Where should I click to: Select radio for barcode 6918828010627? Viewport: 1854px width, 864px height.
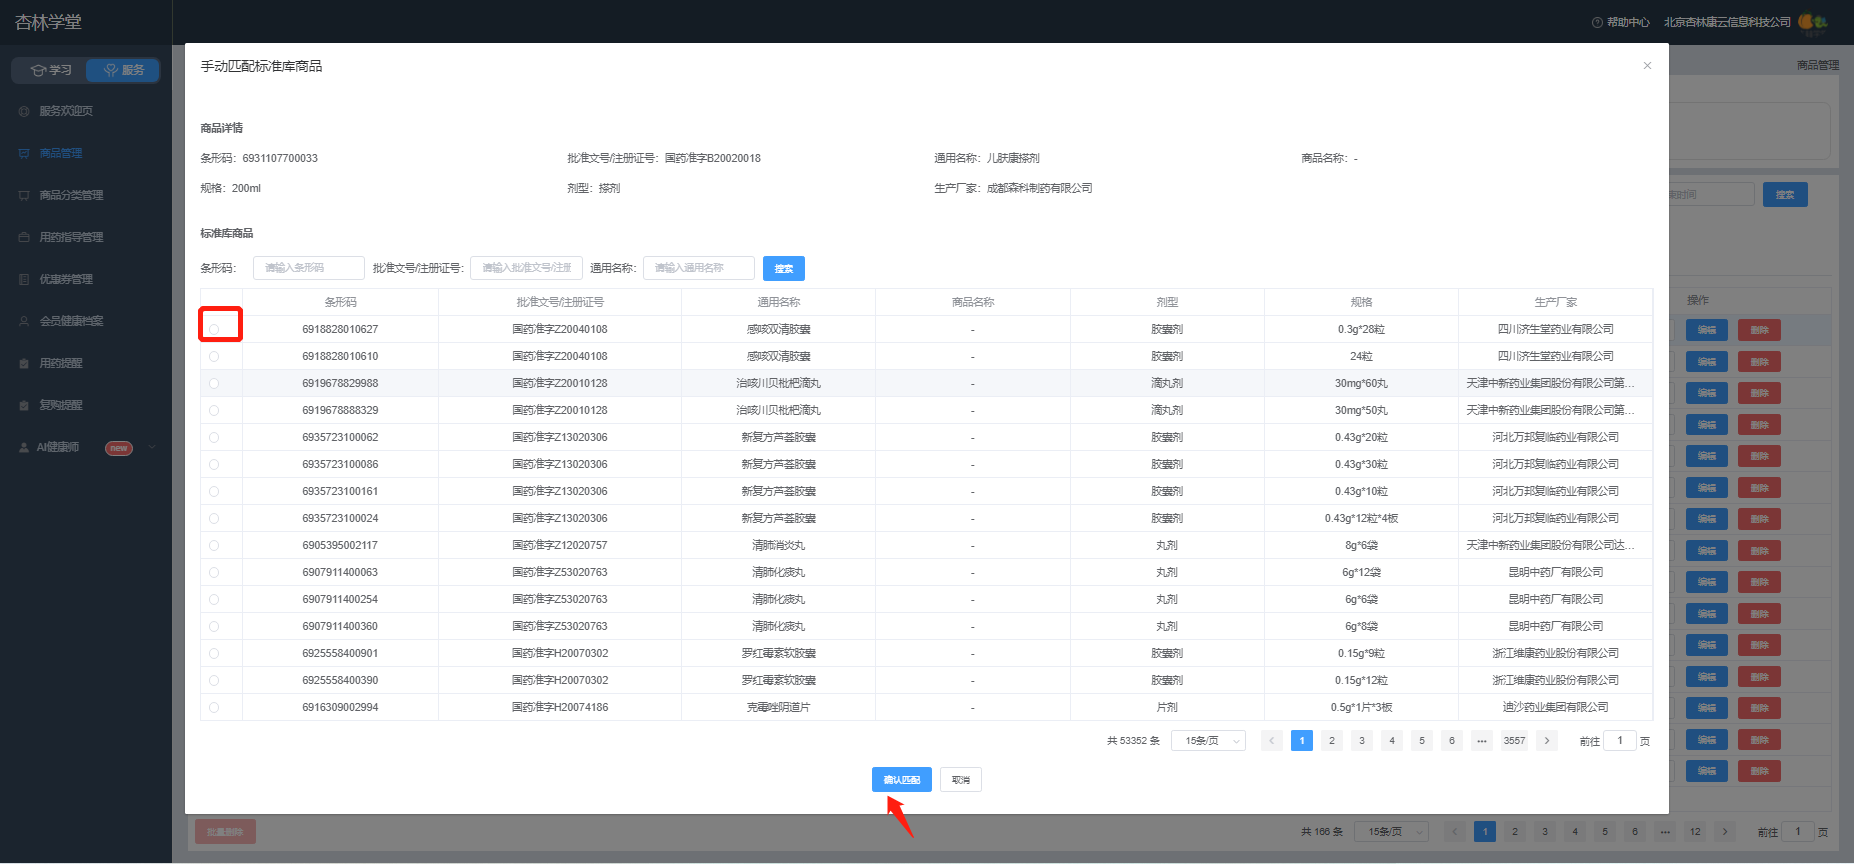coord(214,329)
